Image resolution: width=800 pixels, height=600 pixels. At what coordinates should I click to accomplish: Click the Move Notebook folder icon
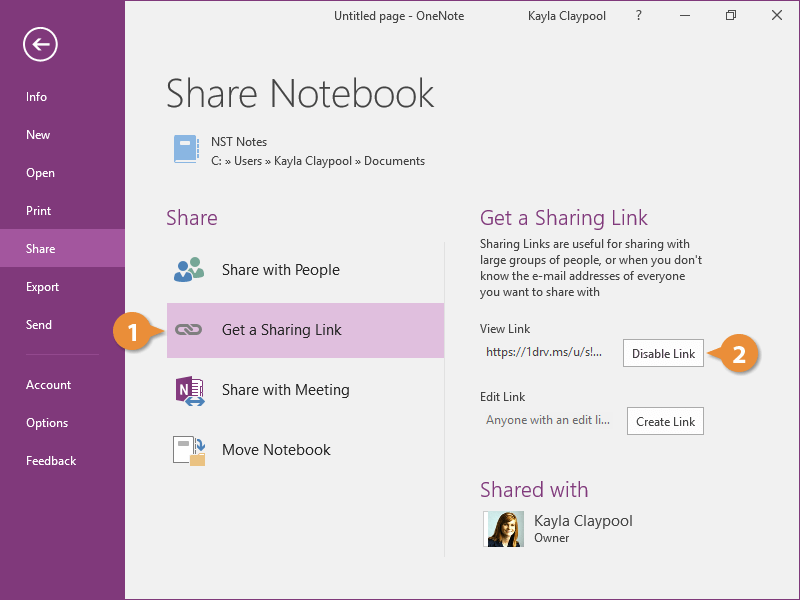189,451
